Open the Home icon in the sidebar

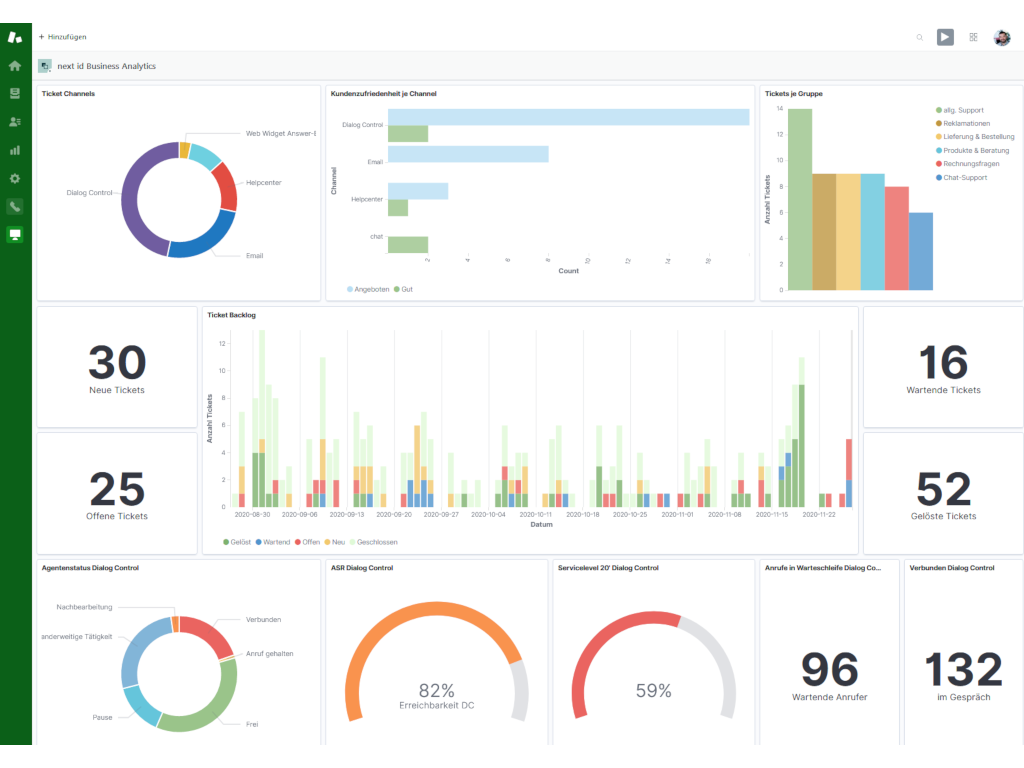15,66
